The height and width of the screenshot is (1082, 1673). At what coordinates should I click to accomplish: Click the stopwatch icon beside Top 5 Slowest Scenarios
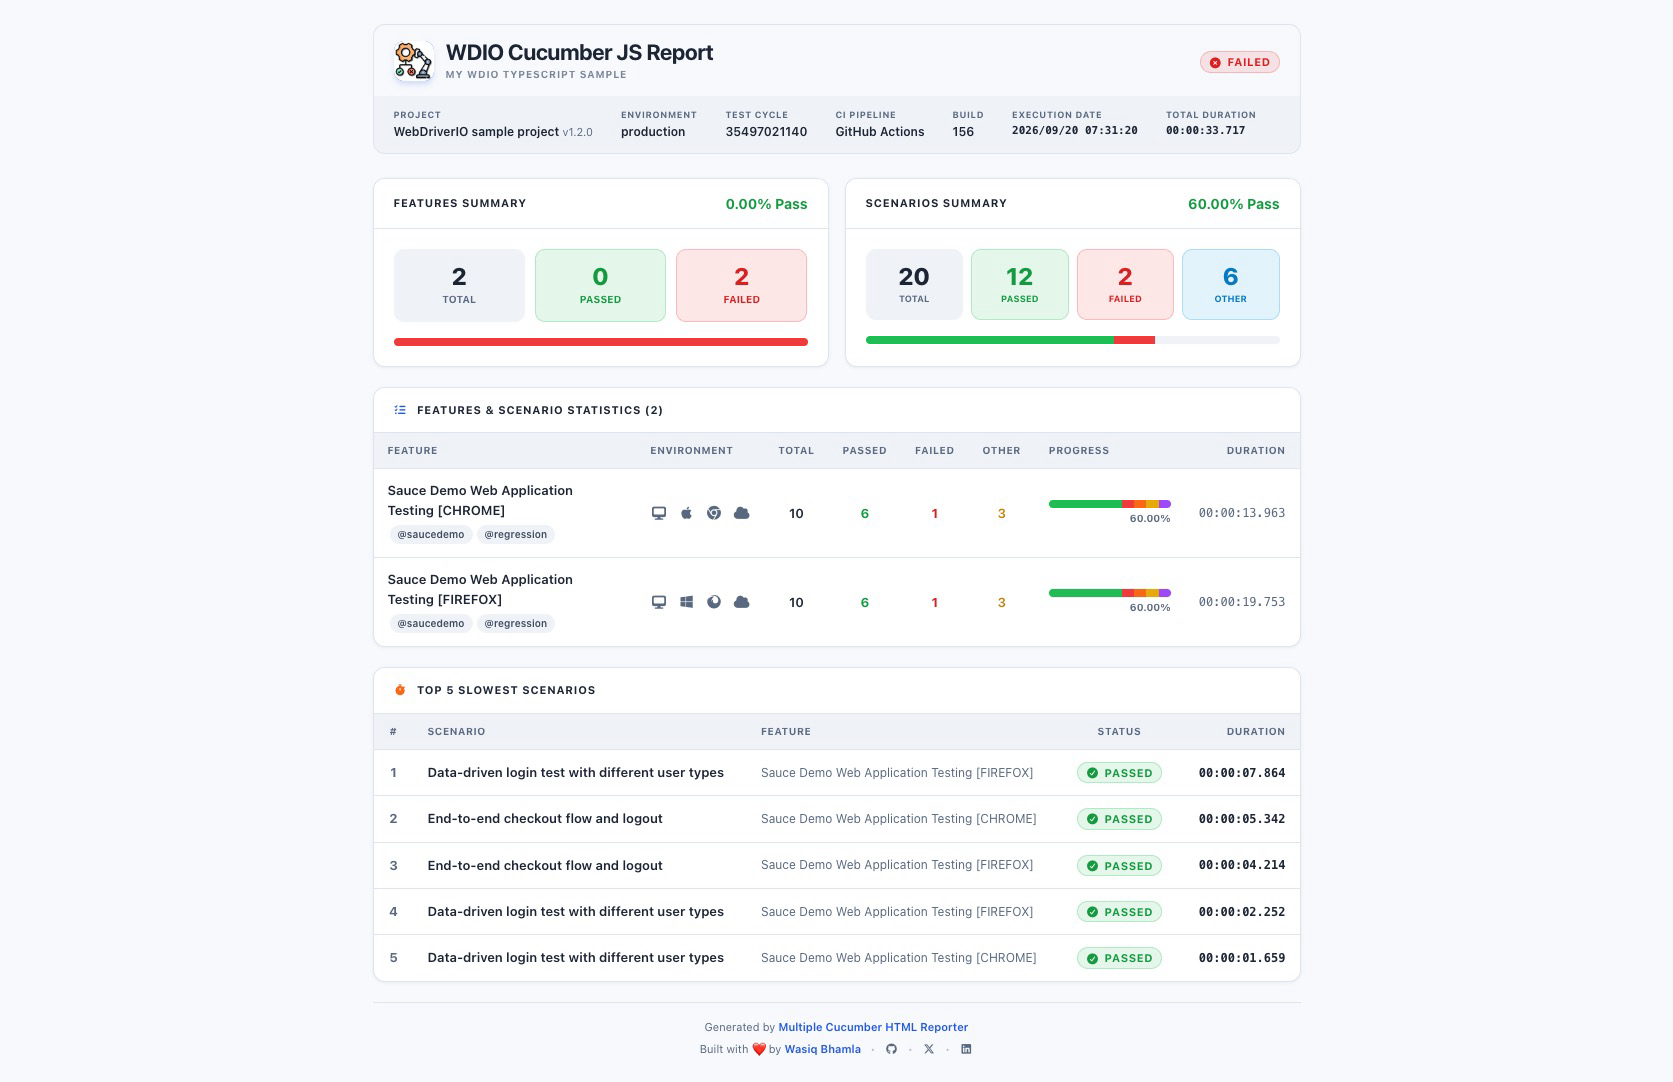(400, 690)
